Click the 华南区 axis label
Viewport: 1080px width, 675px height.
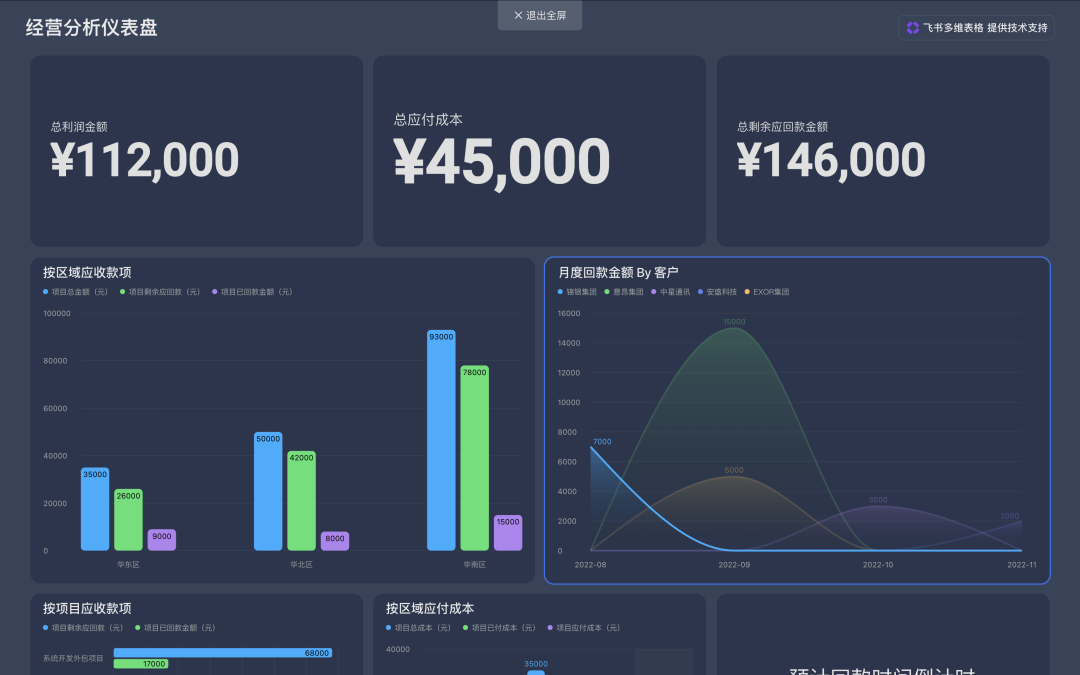tap(475, 565)
